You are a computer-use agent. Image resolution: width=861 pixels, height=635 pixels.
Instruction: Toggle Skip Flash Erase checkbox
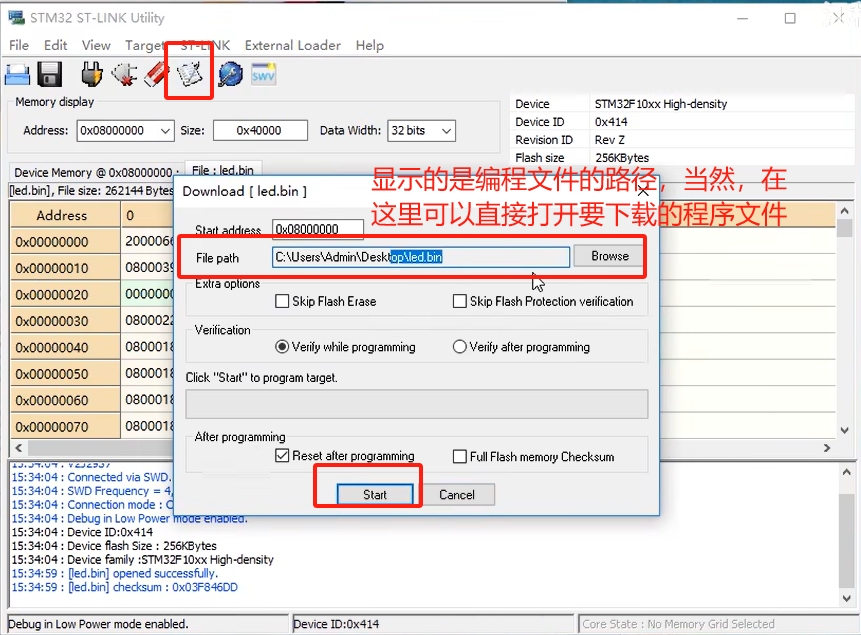coord(282,301)
